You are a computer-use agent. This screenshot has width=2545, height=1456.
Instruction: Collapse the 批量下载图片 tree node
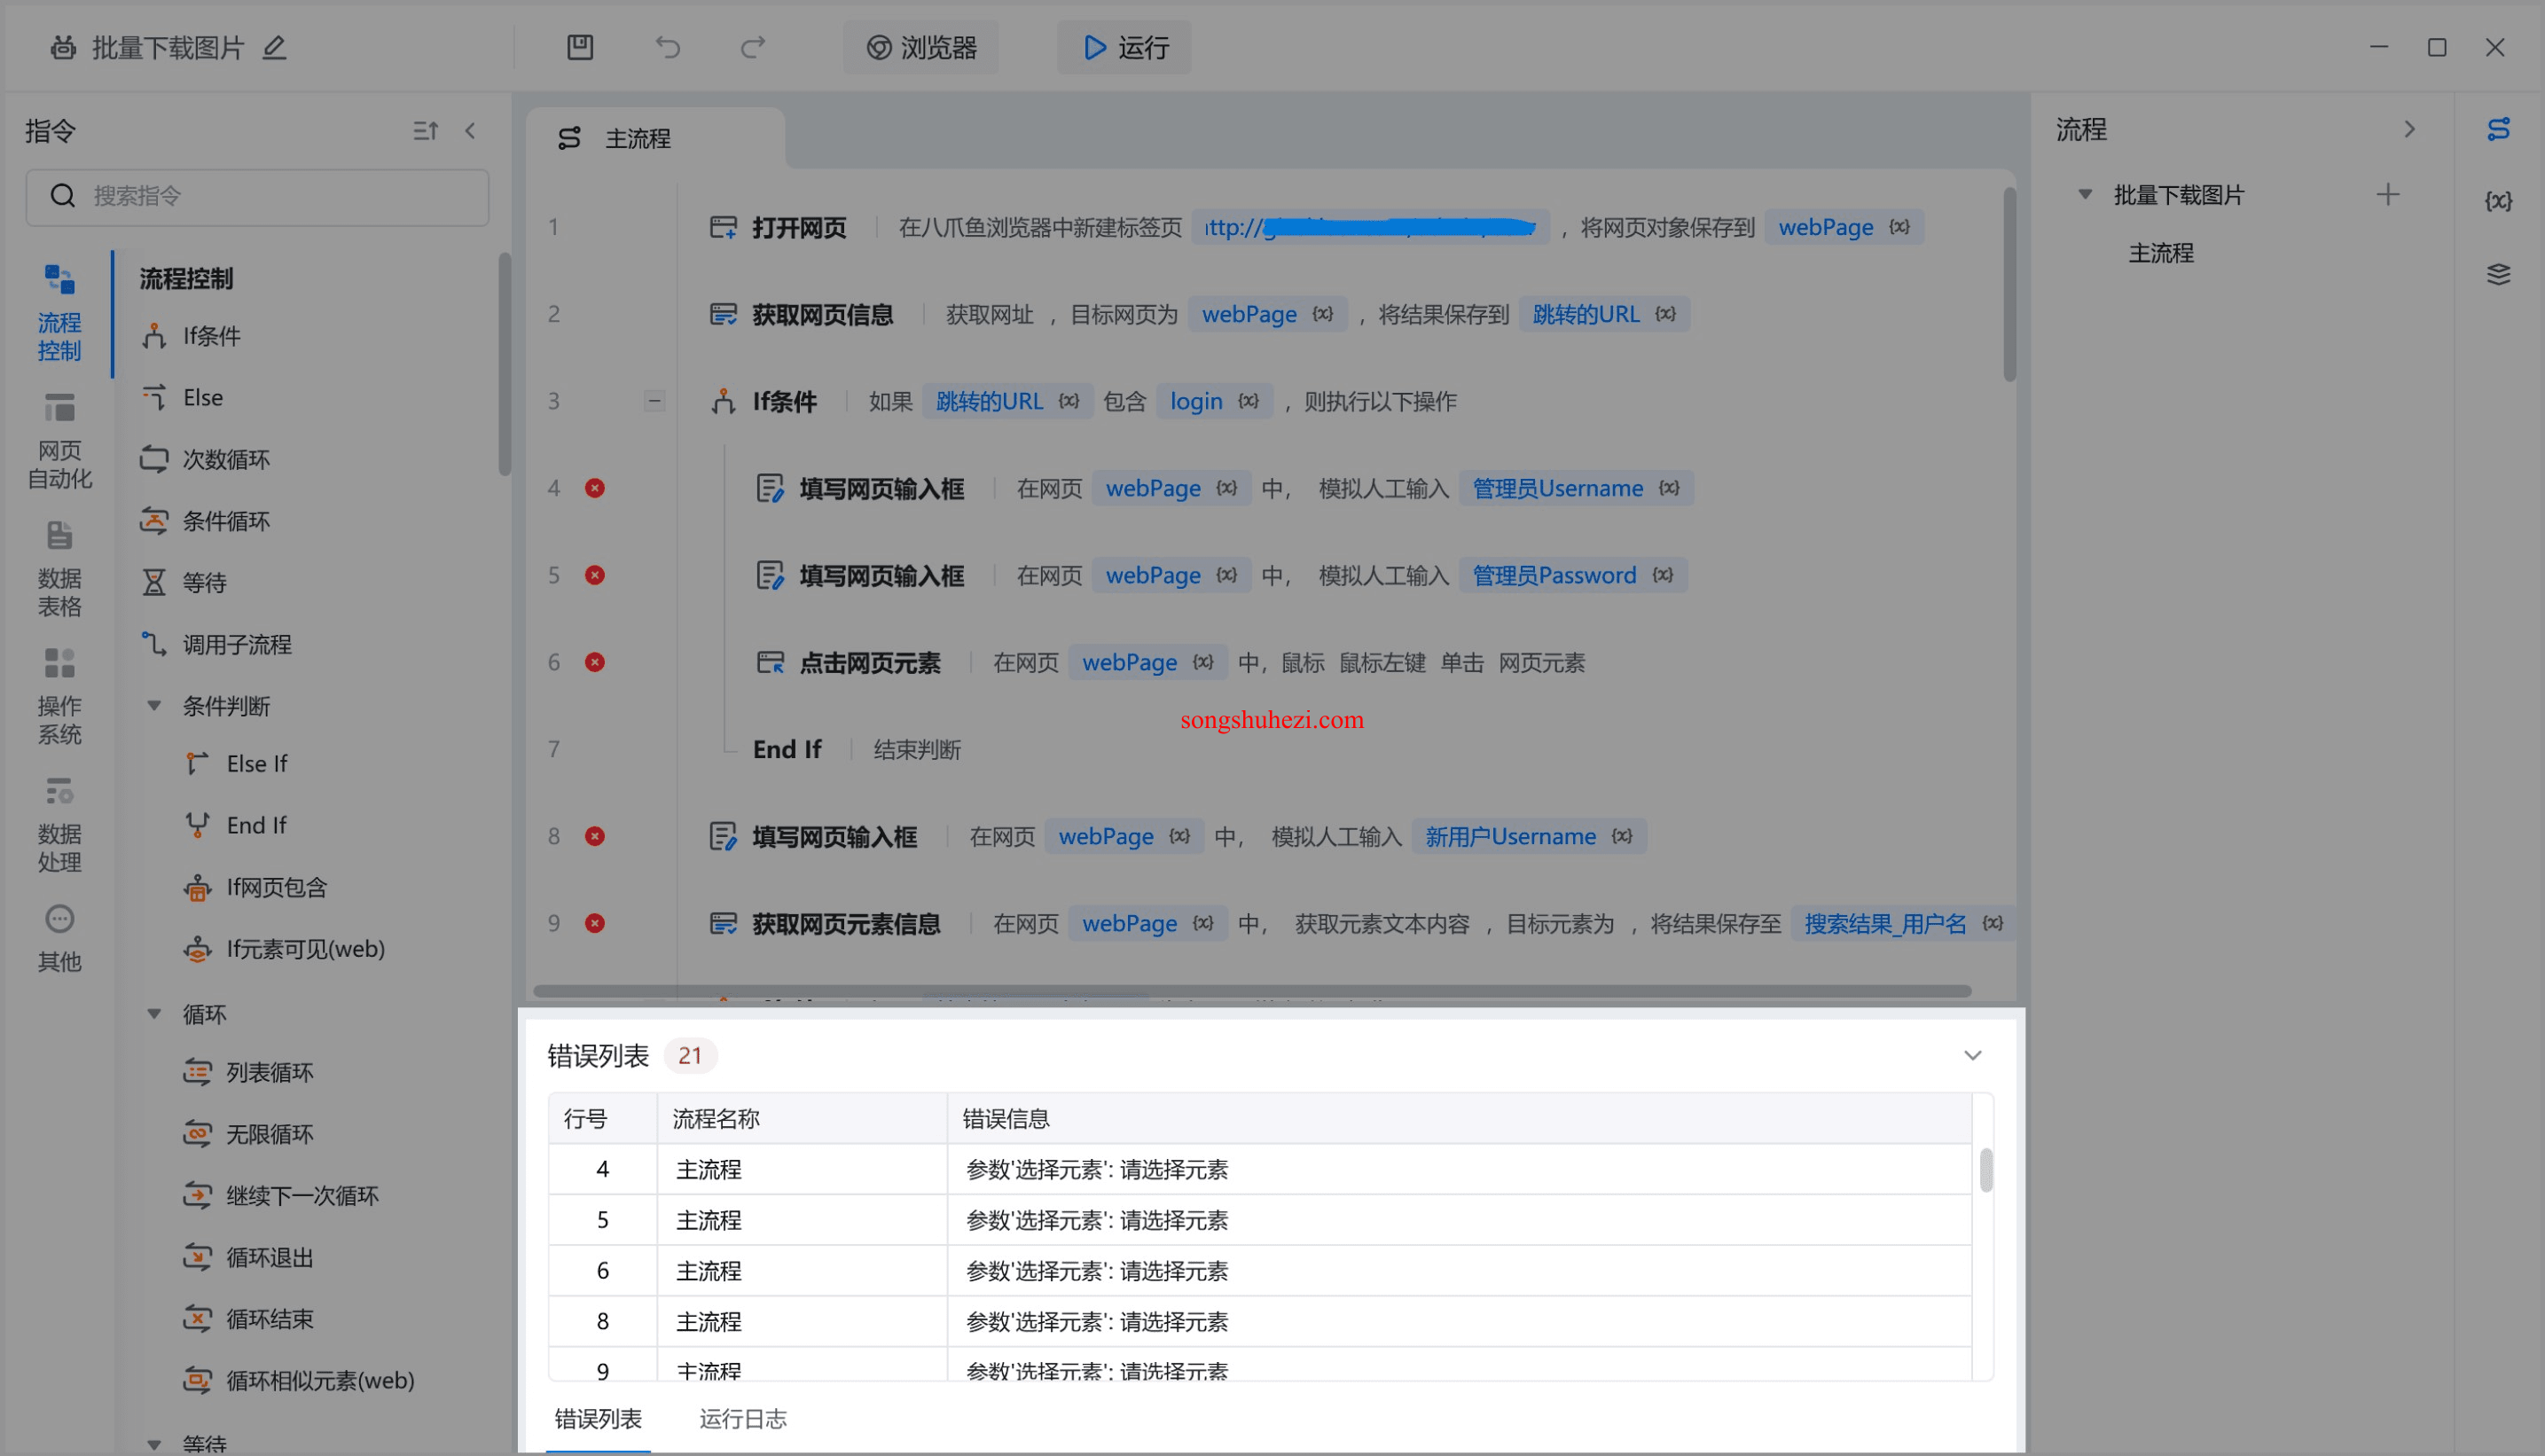tap(2085, 194)
